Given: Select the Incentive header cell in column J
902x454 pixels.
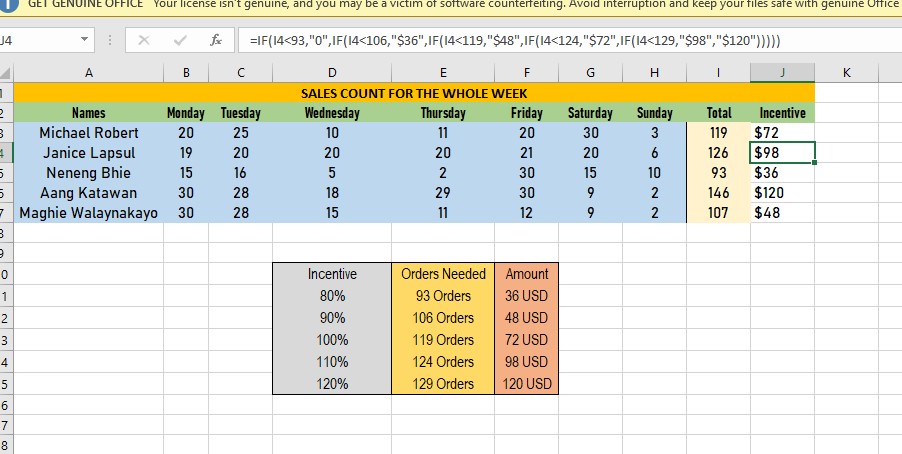Looking at the screenshot, I should [x=782, y=113].
